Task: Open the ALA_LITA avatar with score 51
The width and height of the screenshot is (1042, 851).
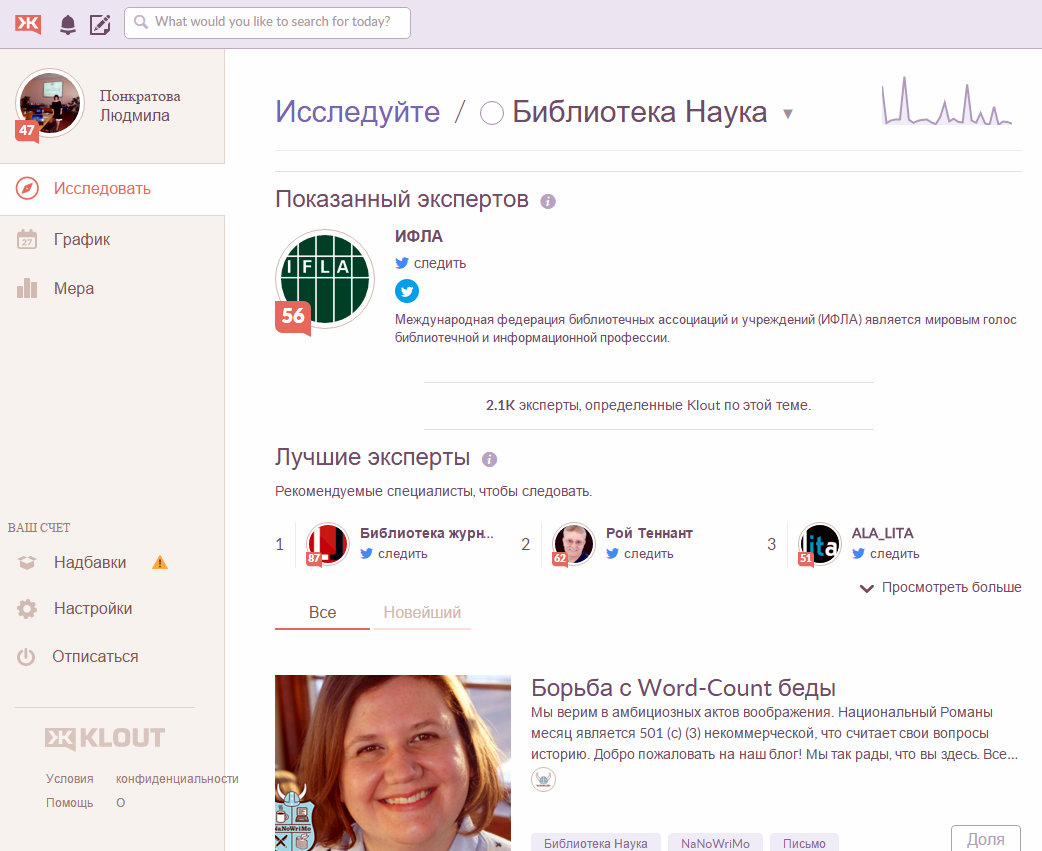Action: [819, 544]
